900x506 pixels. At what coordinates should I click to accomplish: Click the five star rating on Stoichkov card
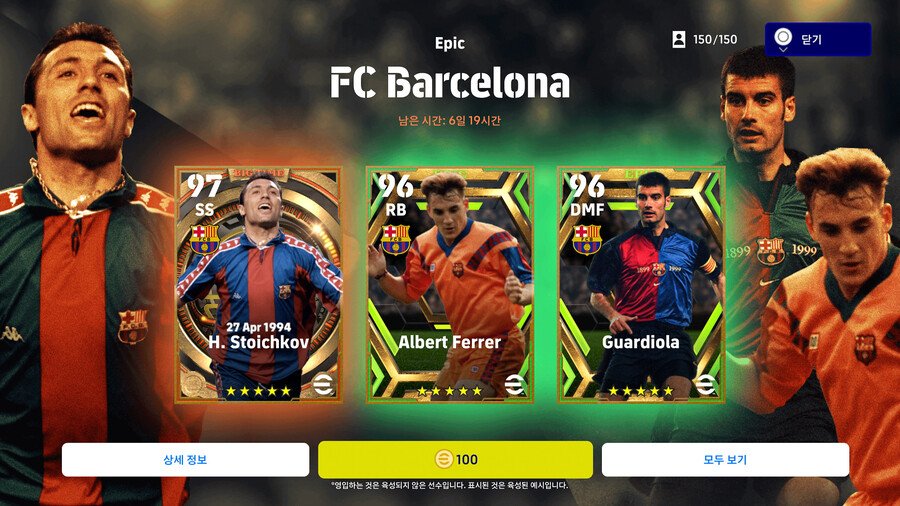click(x=258, y=391)
